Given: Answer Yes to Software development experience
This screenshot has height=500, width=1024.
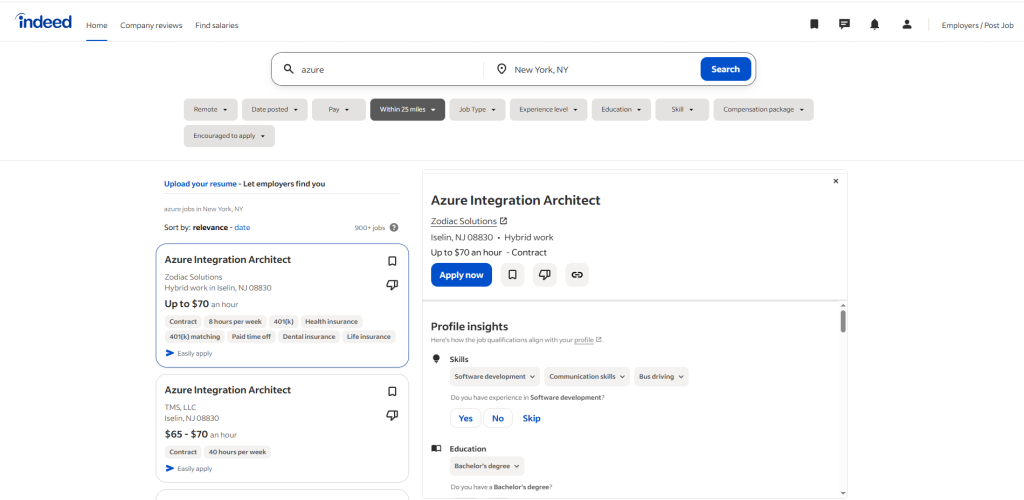Looking at the screenshot, I should pos(466,418).
